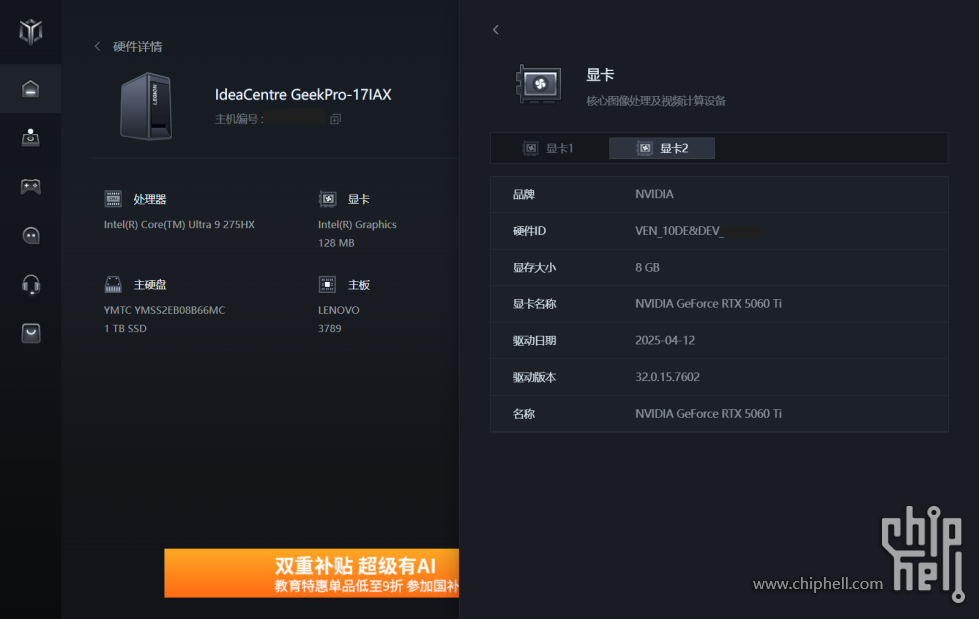The height and width of the screenshot is (619, 979).
Task: Select 1 TB SSD capacity text
Action: click(x=125, y=328)
